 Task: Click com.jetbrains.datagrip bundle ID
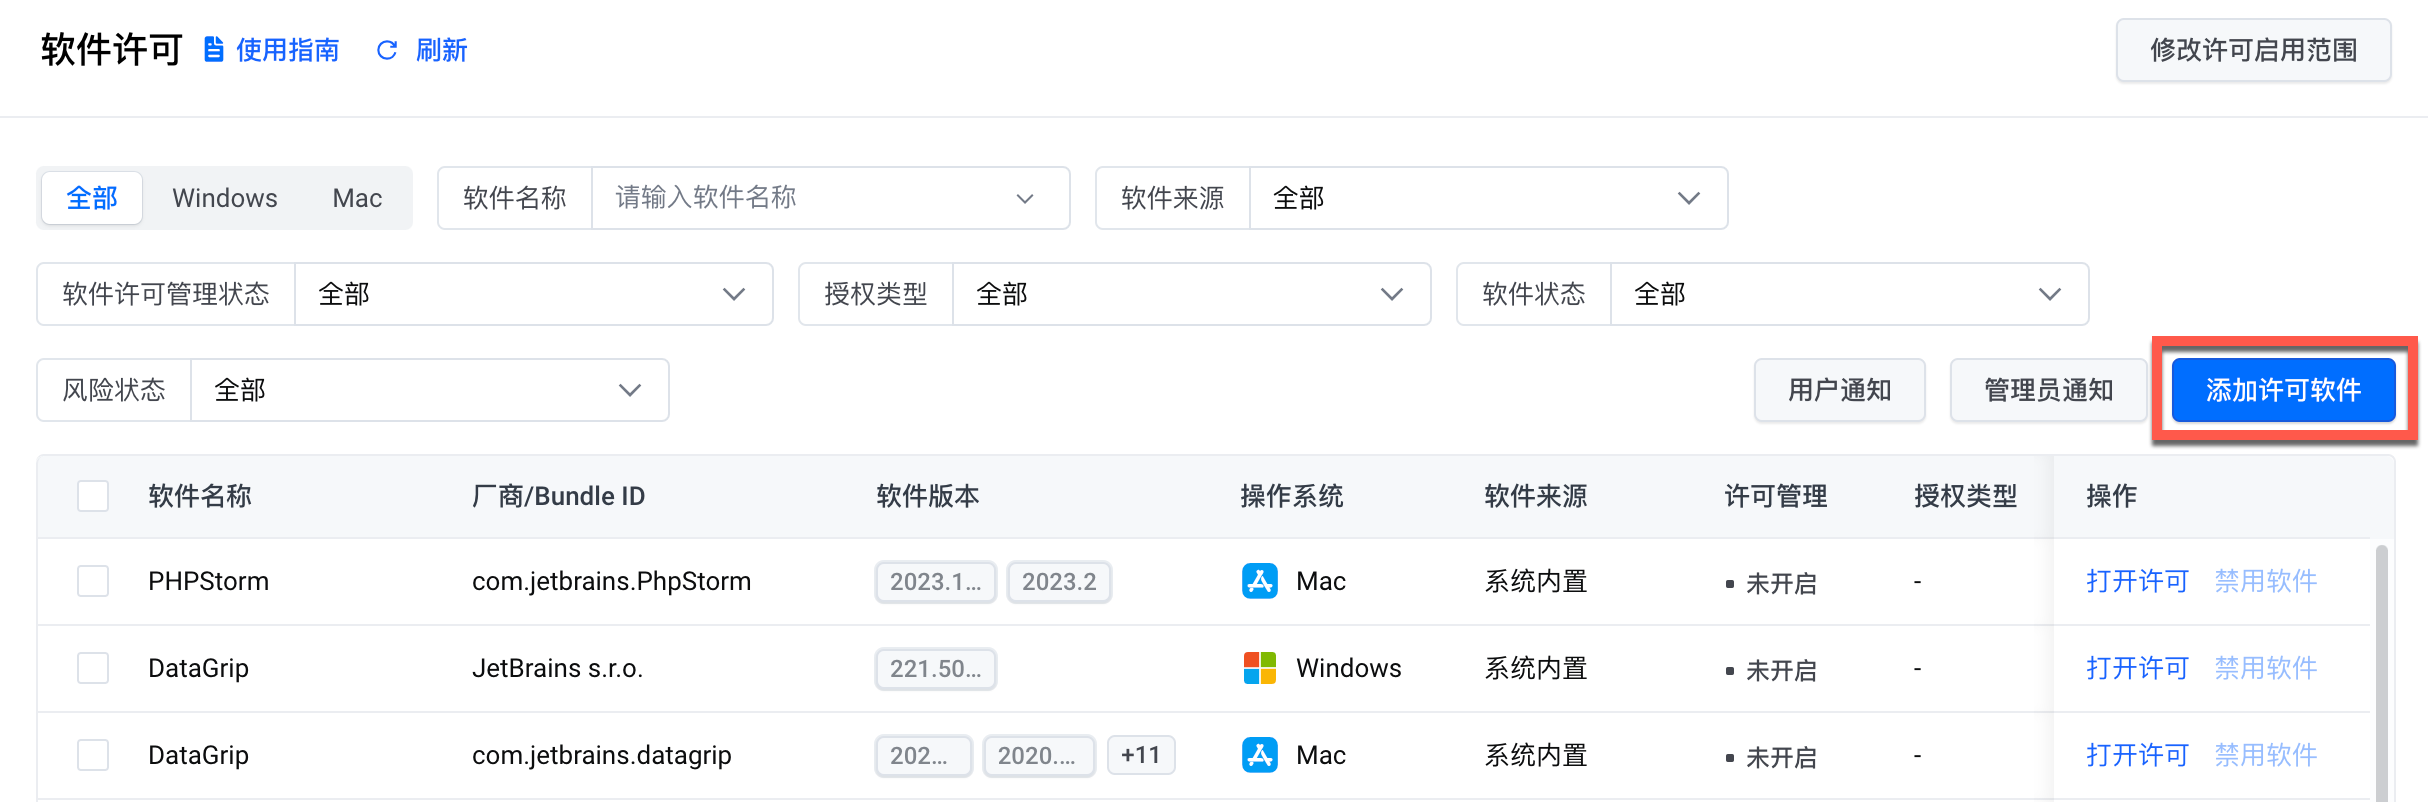[601, 755]
